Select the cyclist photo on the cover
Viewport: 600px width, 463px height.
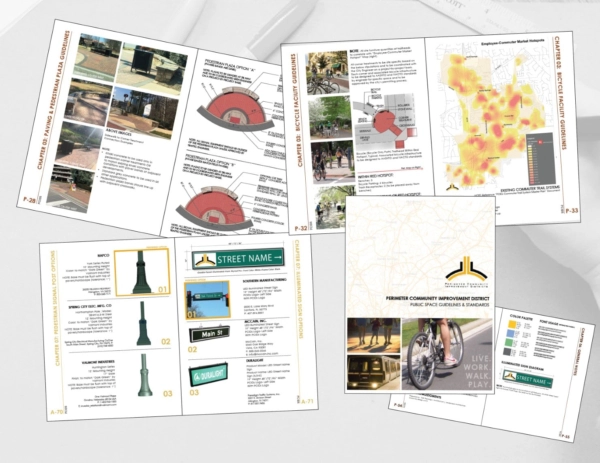[x=447, y=354]
